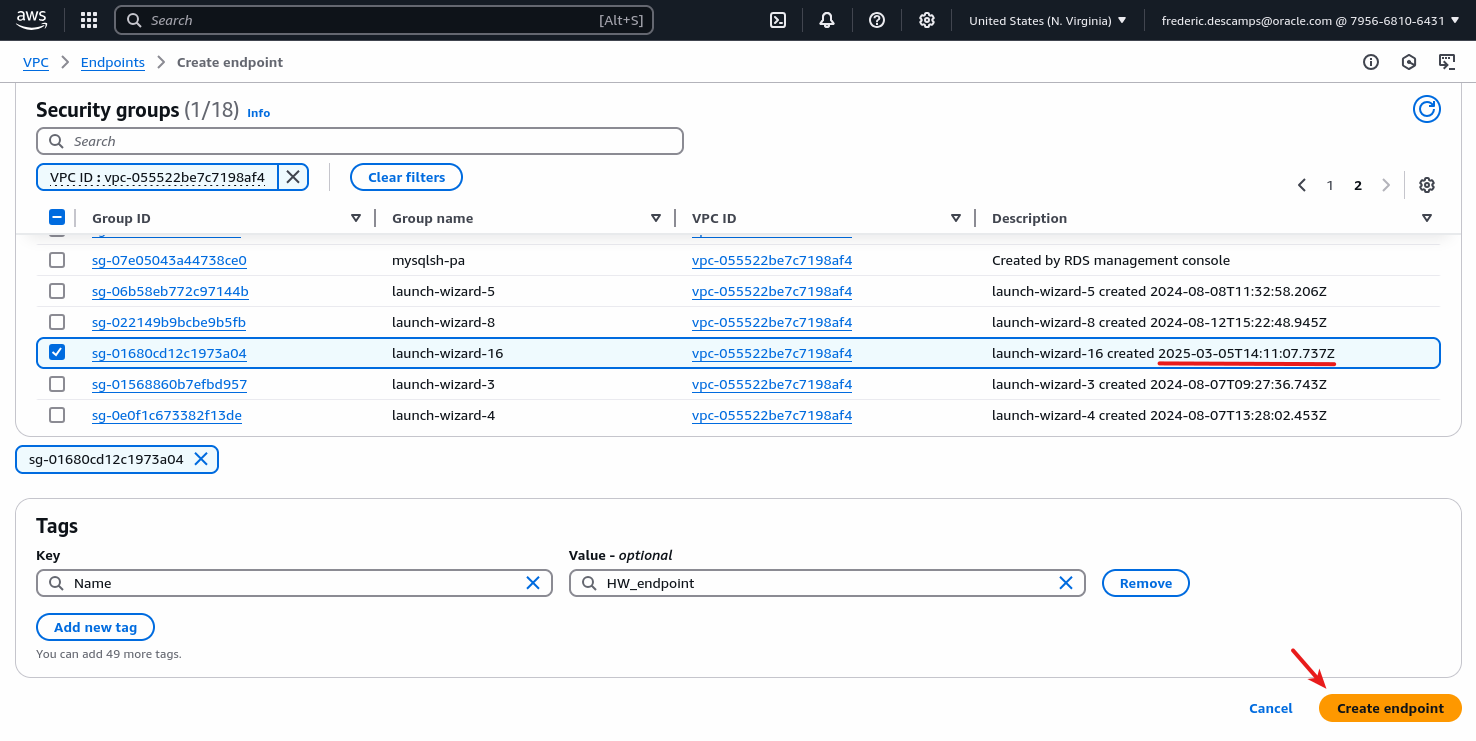The image size is (1476, 741).
Task: Open the Group name column filter dropdown
Action: [656, 217]
